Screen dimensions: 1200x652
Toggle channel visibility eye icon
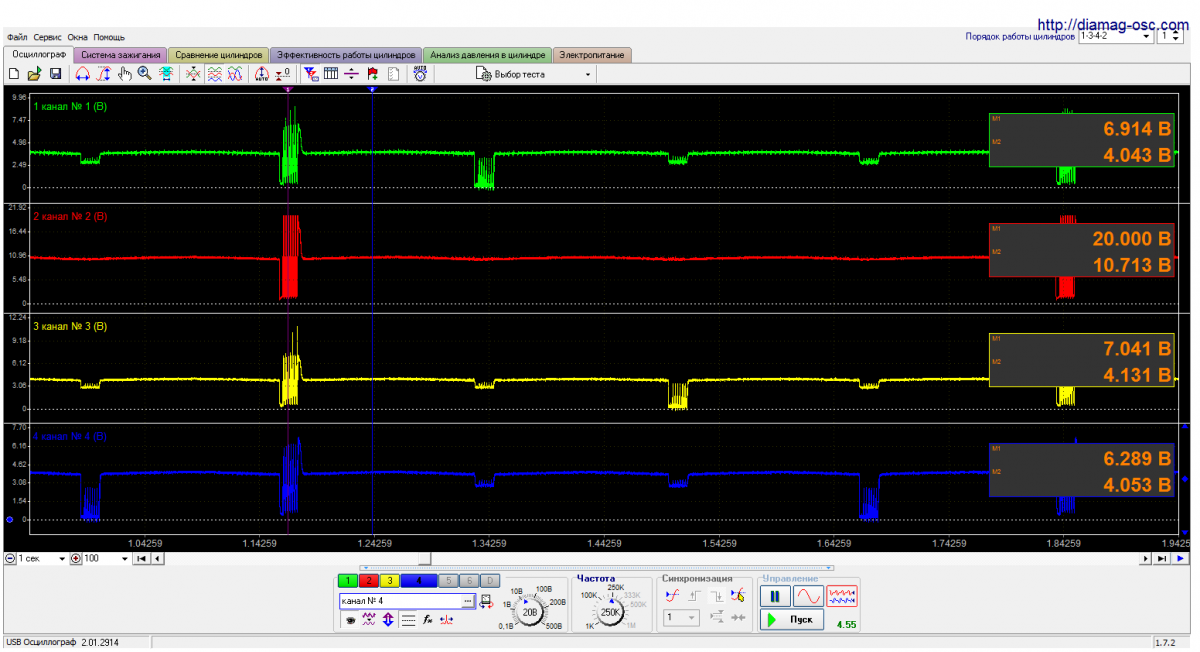point(351,620)
